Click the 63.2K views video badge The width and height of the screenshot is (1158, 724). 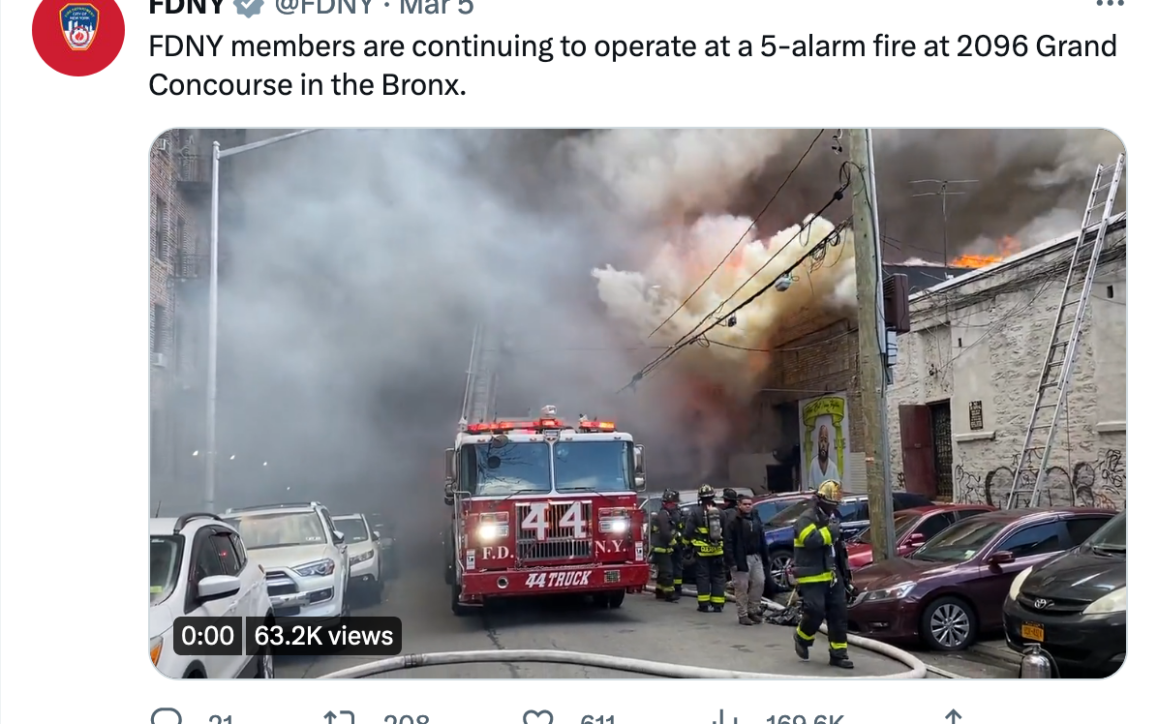[323, 635]
